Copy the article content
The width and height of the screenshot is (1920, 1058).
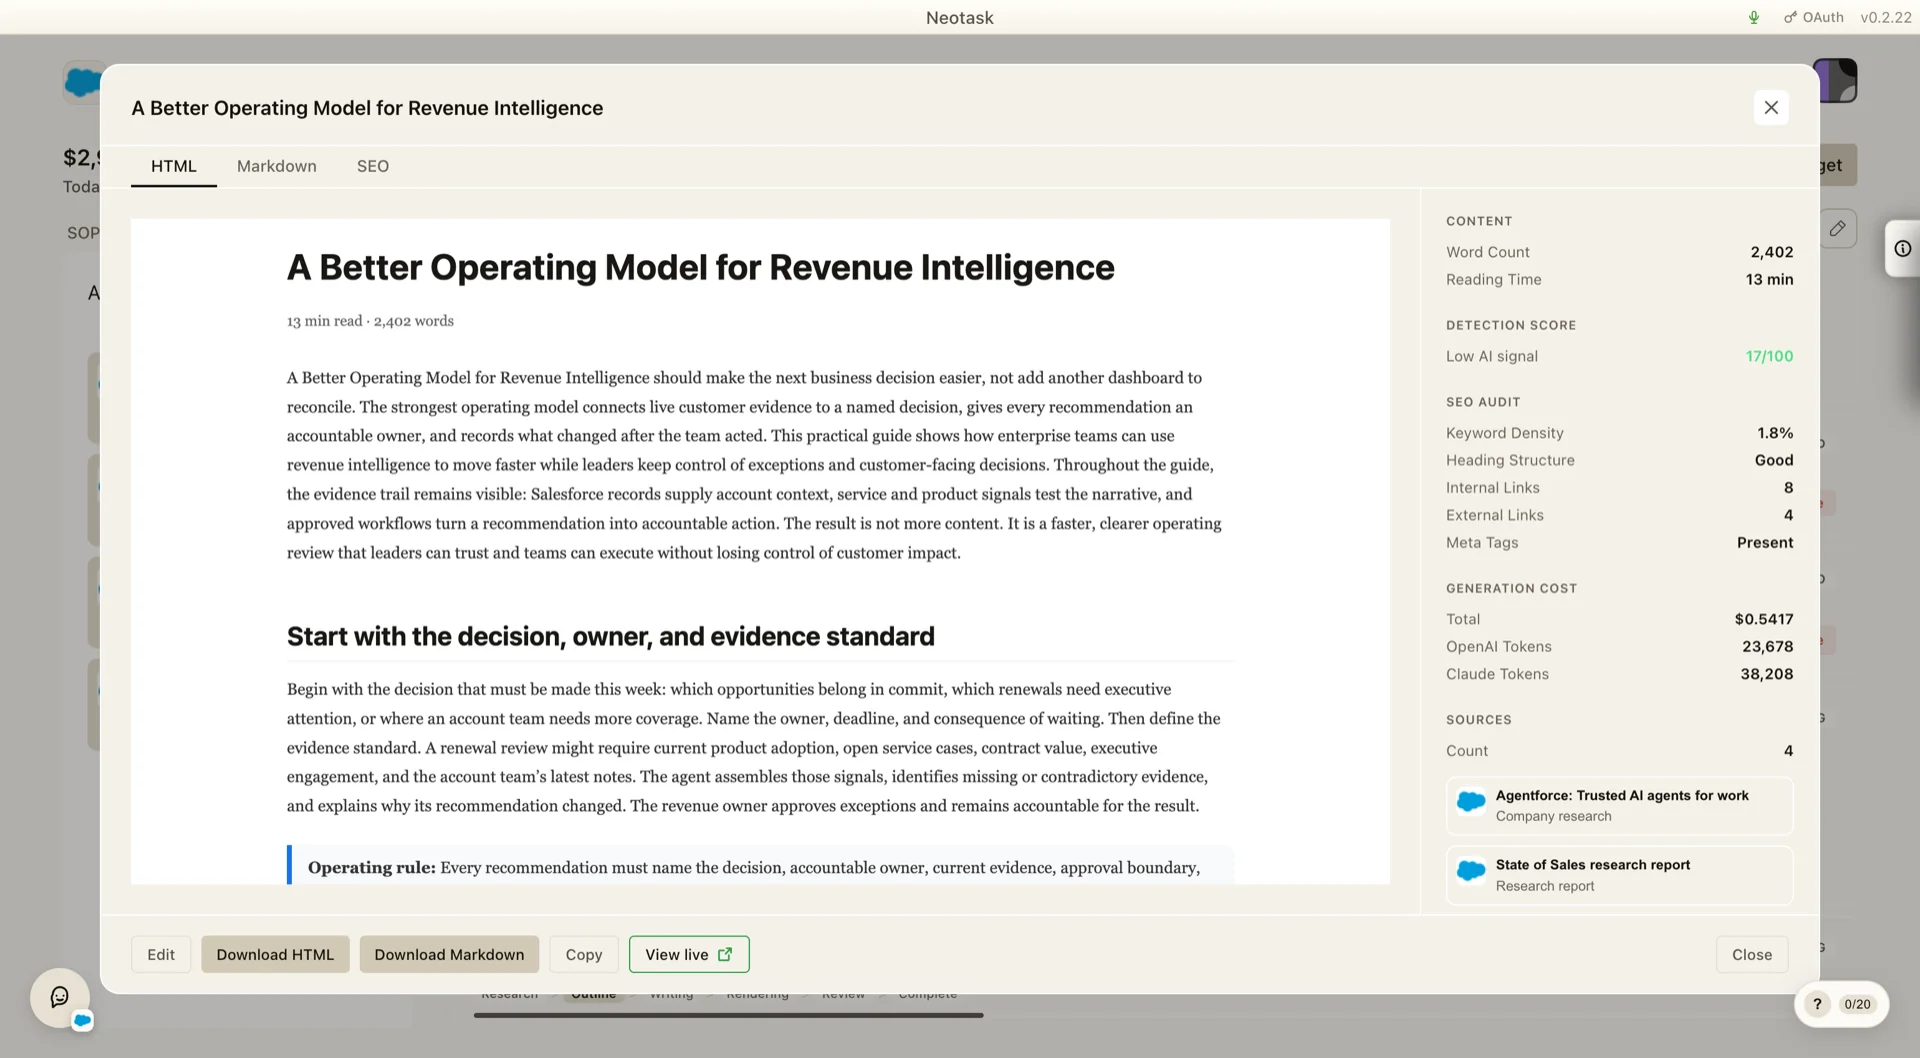click(584, 954)
